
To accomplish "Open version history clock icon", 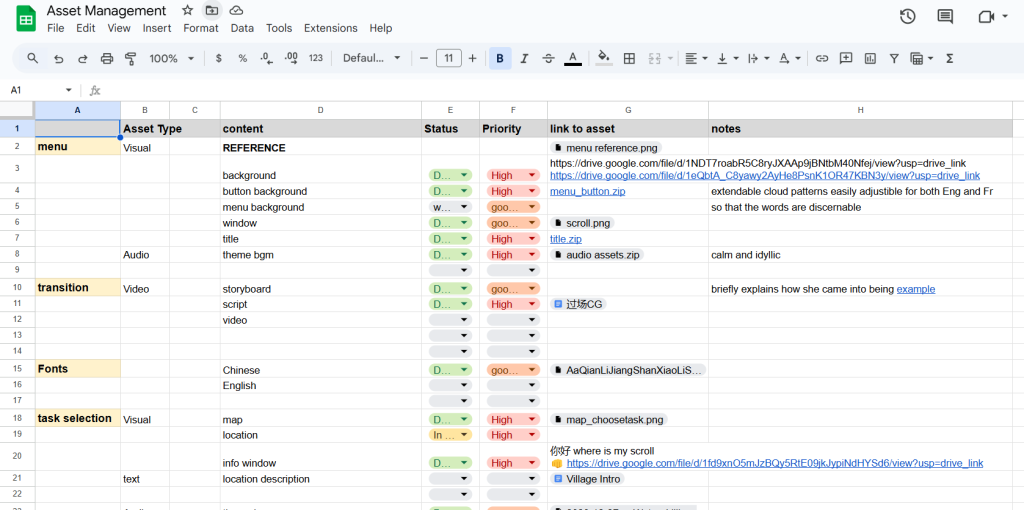I will pos(907,17).
